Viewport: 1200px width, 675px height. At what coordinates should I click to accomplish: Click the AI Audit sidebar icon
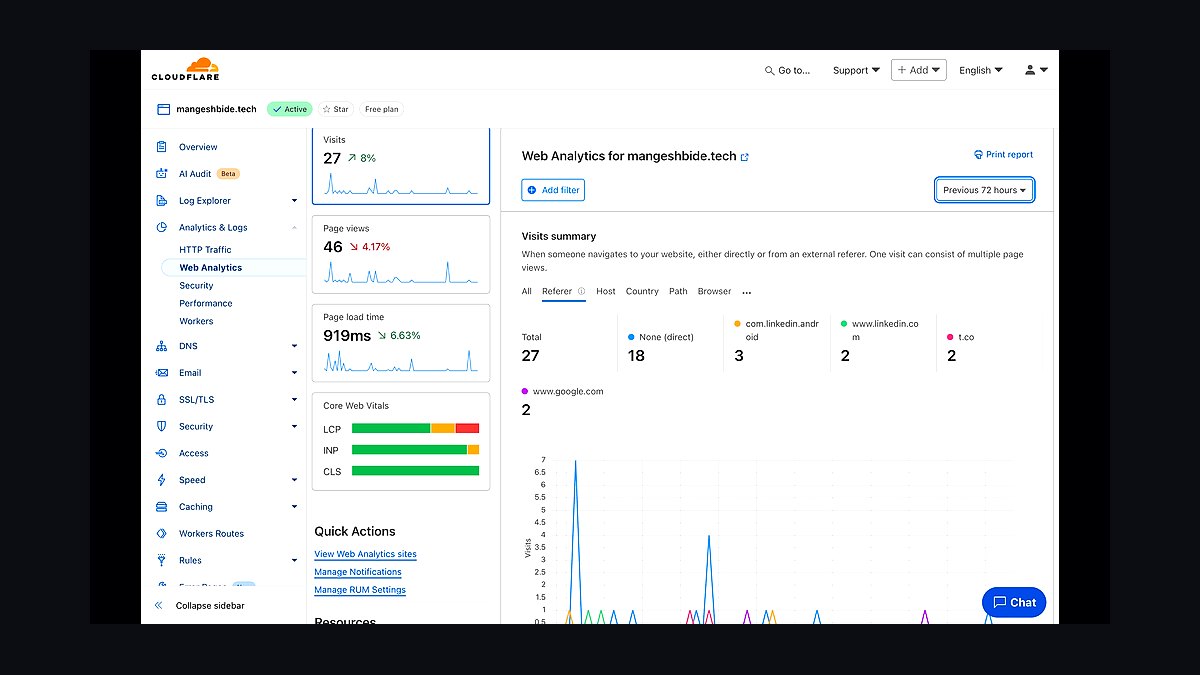click(162, 174)
